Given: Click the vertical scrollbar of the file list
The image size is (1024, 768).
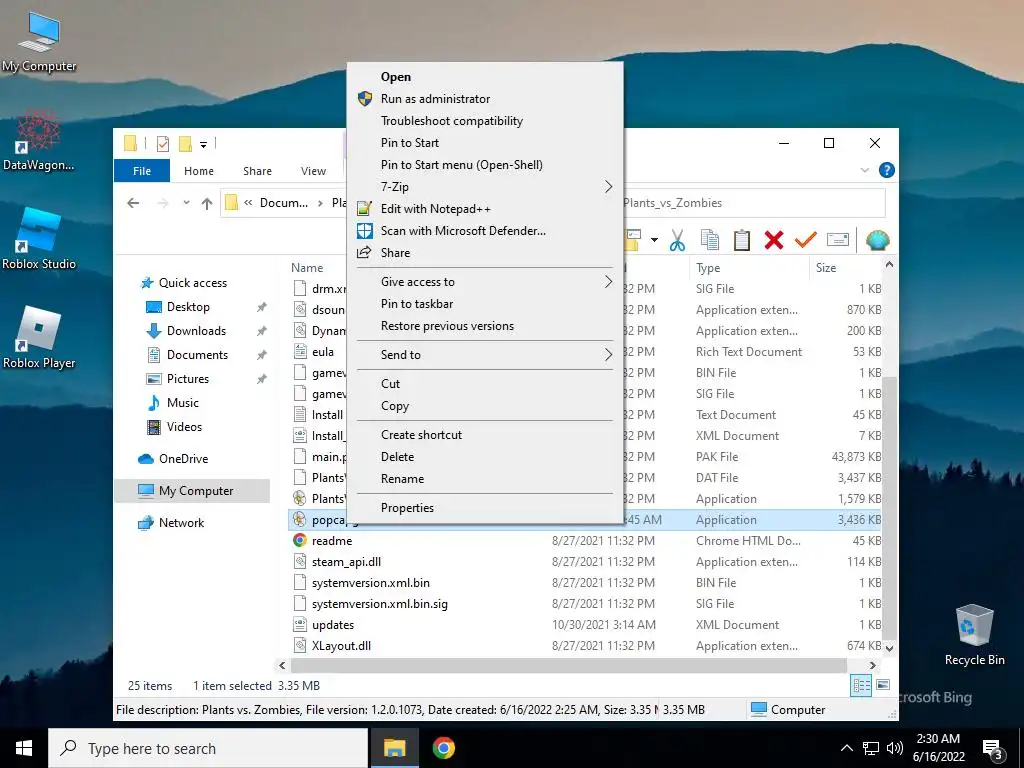Looking at the screenshot, I should pos(889,505).
